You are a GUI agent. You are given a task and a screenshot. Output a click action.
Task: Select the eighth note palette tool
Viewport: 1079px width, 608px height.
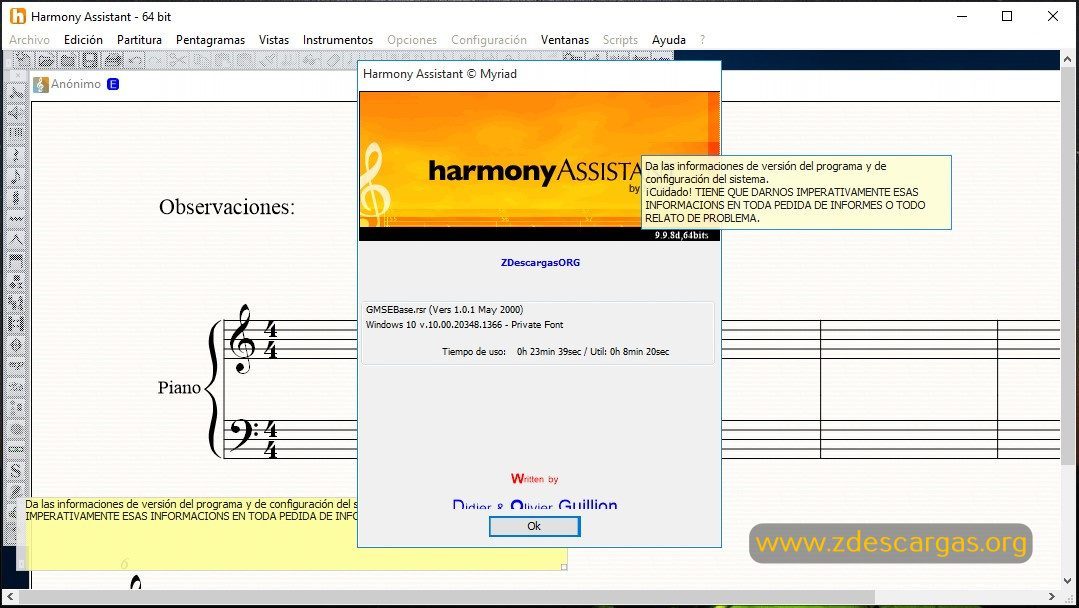point(16,177)
